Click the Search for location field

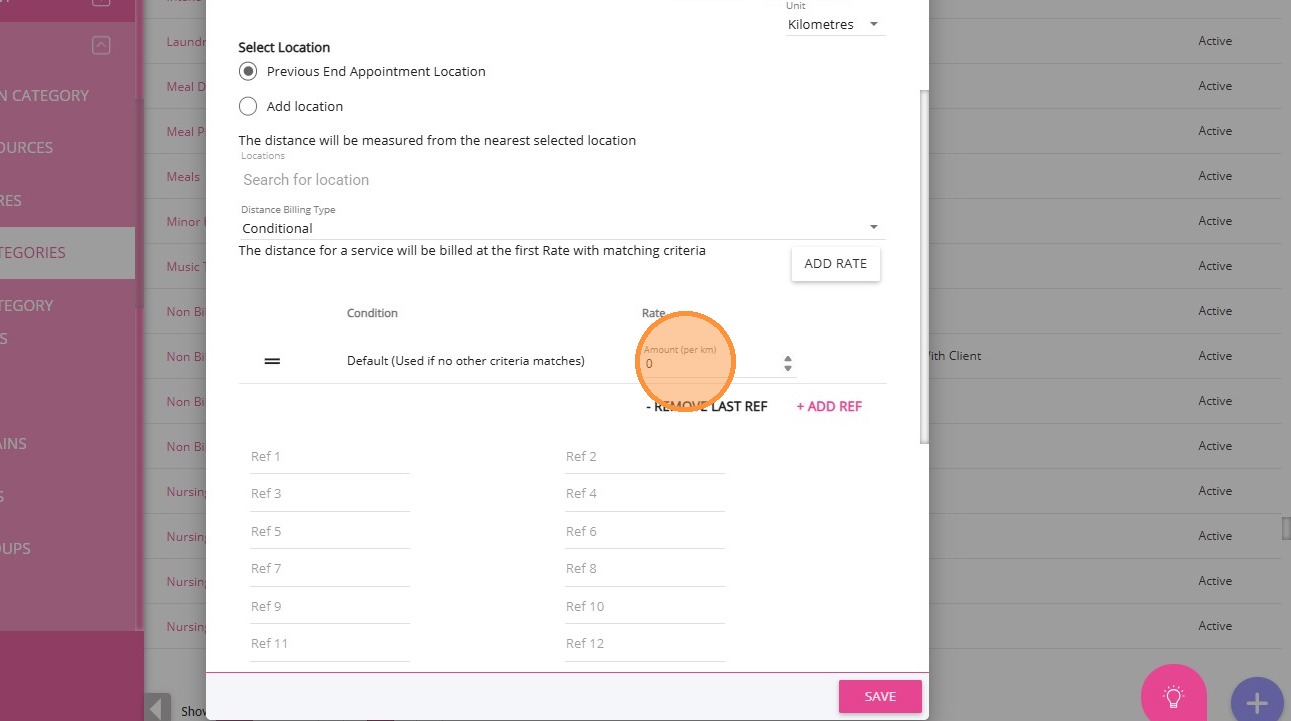click(x=561, y=180)
